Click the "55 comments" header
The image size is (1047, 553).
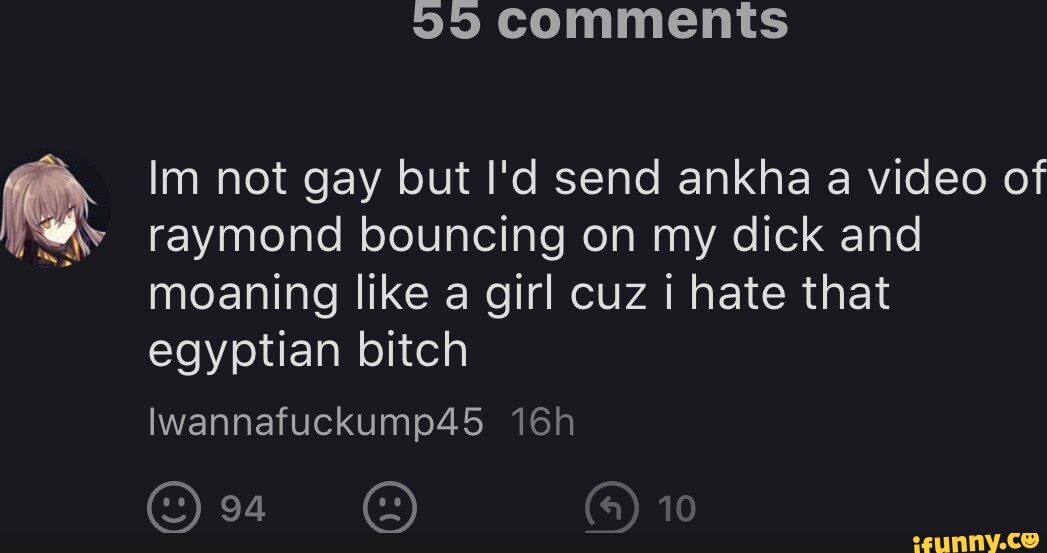(600, 19)
